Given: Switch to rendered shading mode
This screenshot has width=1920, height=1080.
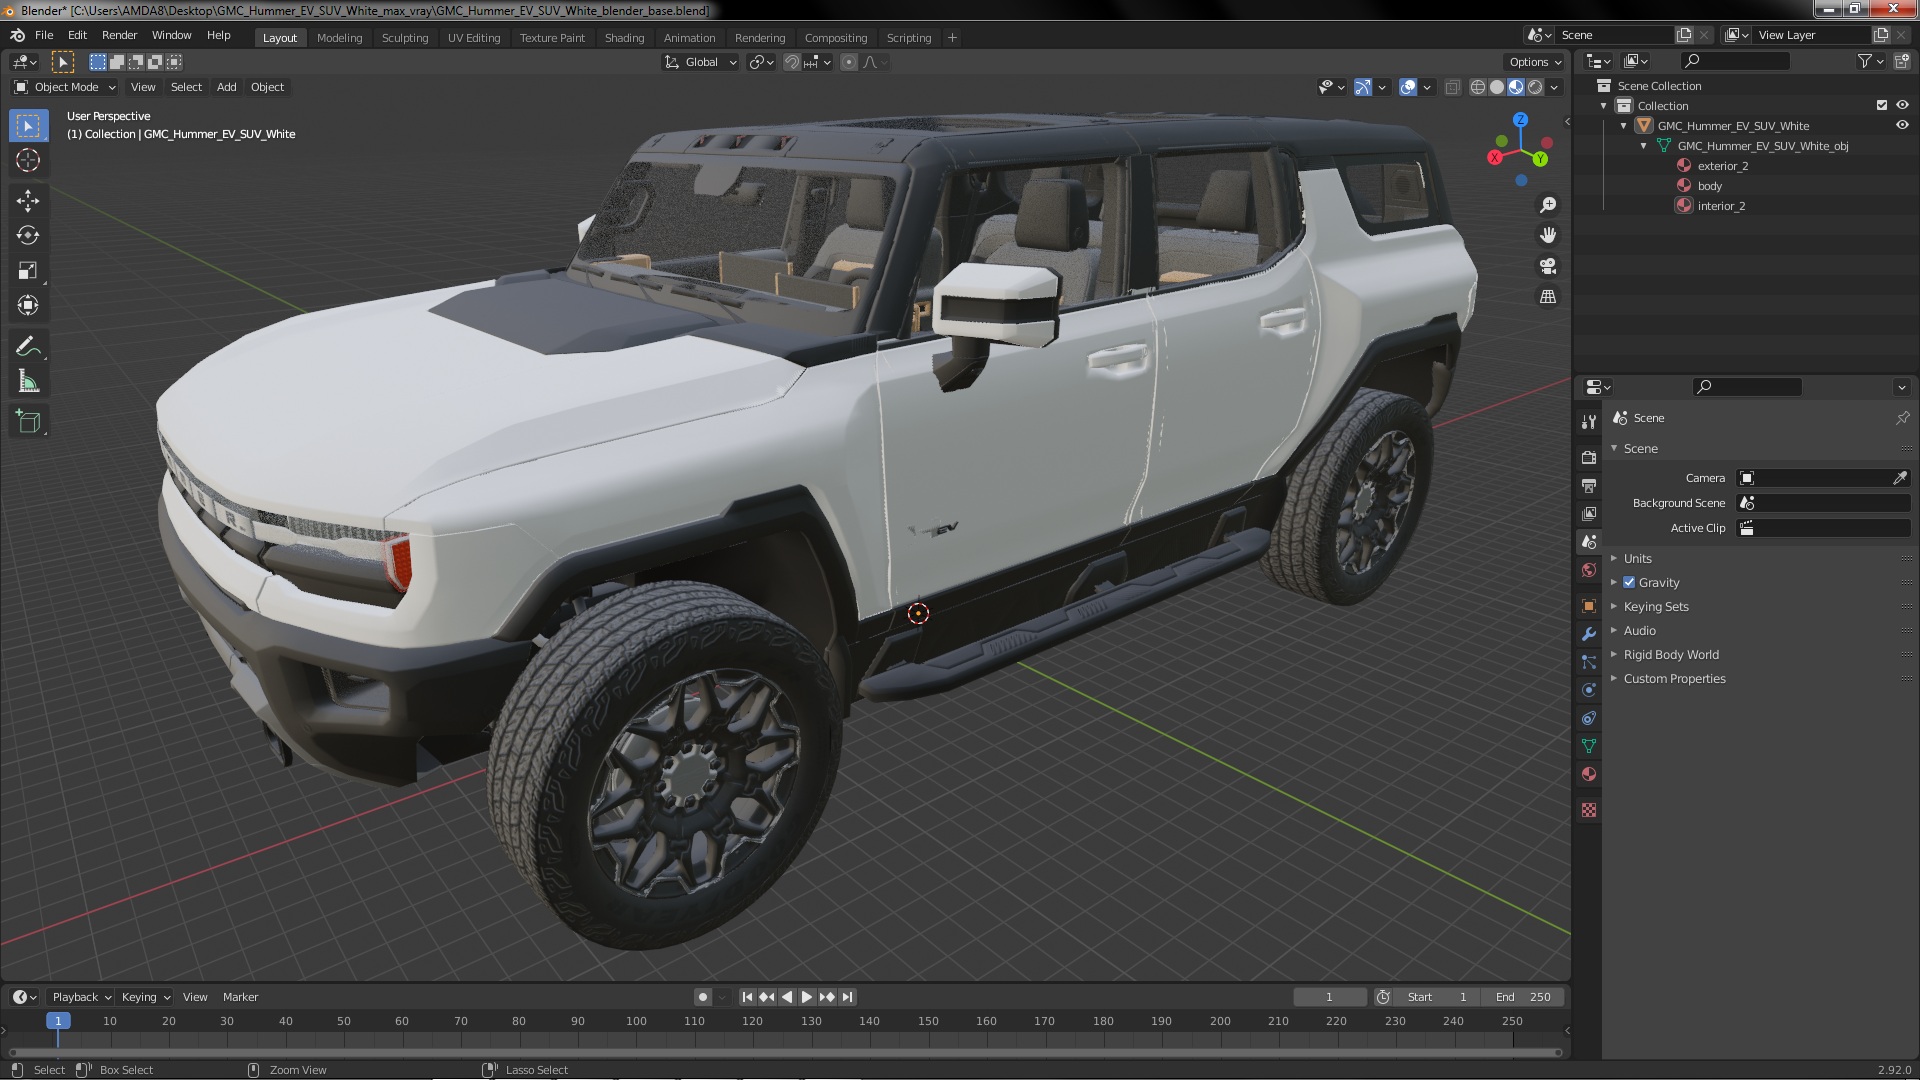Looking at the screenshot, I should (1535, 87).
